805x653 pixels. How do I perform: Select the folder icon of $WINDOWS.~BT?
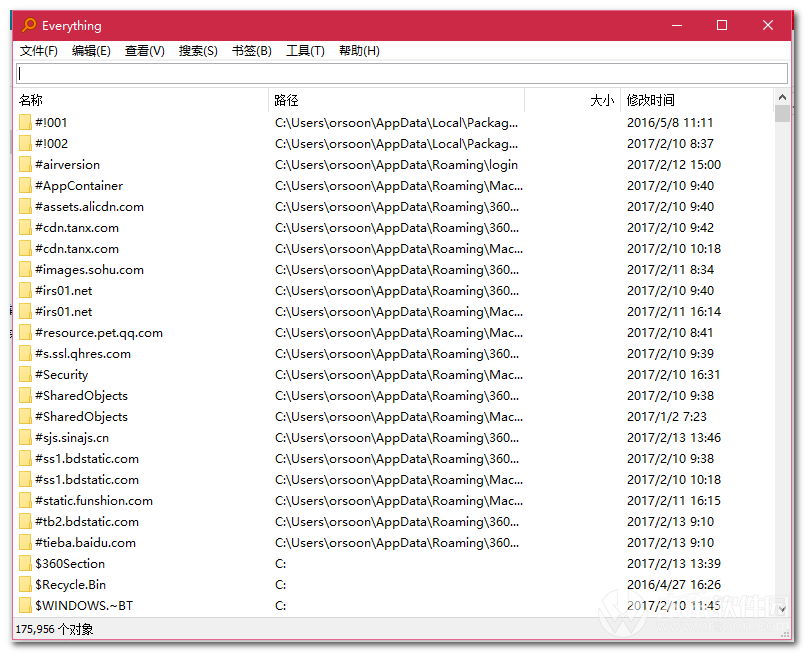[x=25, y=606]
